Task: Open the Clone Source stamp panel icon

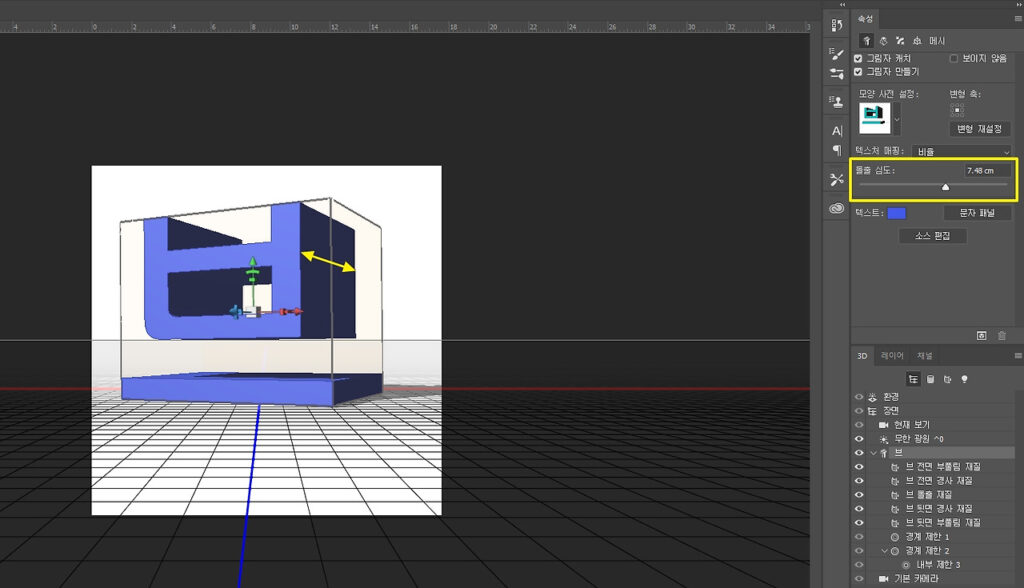Action: click(x=837, y=101)
